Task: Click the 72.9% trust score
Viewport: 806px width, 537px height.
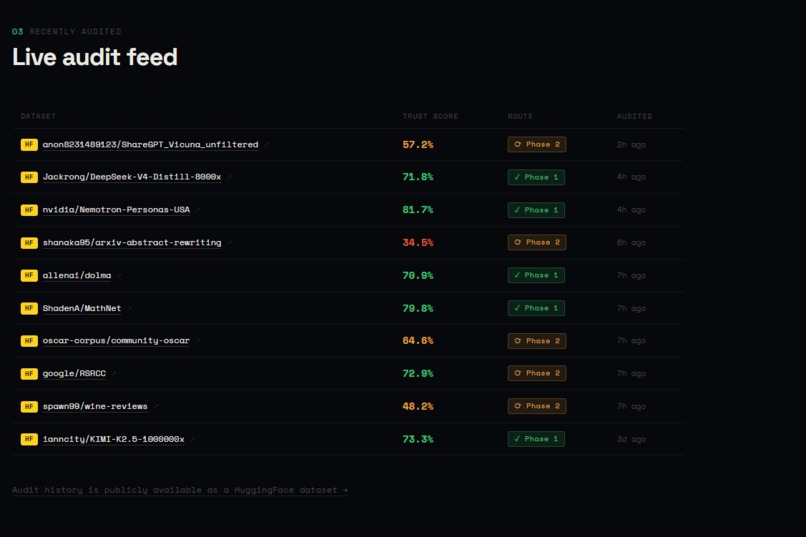Action: coord(418,374)
